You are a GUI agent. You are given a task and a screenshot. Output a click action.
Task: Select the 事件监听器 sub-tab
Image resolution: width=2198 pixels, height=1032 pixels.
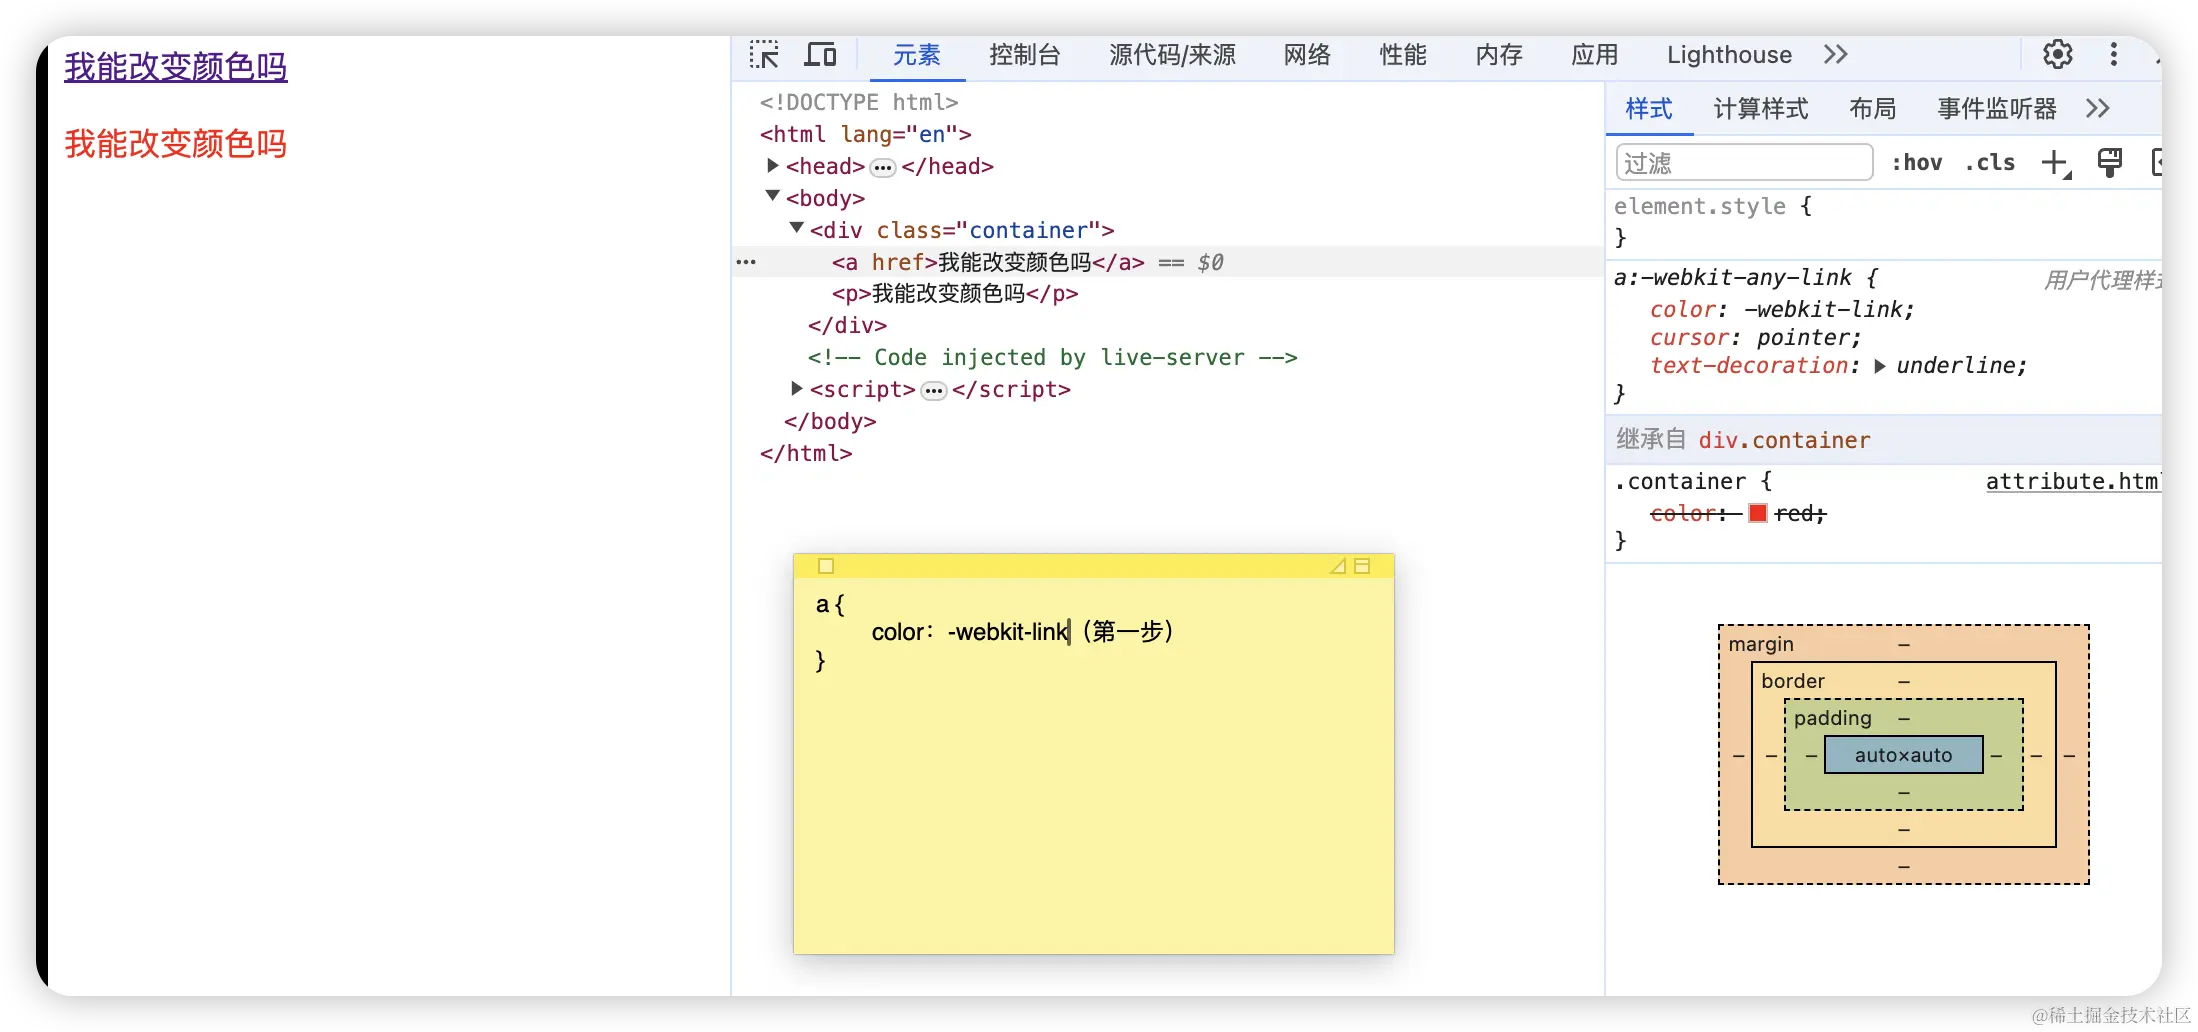click(x=1996, y=109)
